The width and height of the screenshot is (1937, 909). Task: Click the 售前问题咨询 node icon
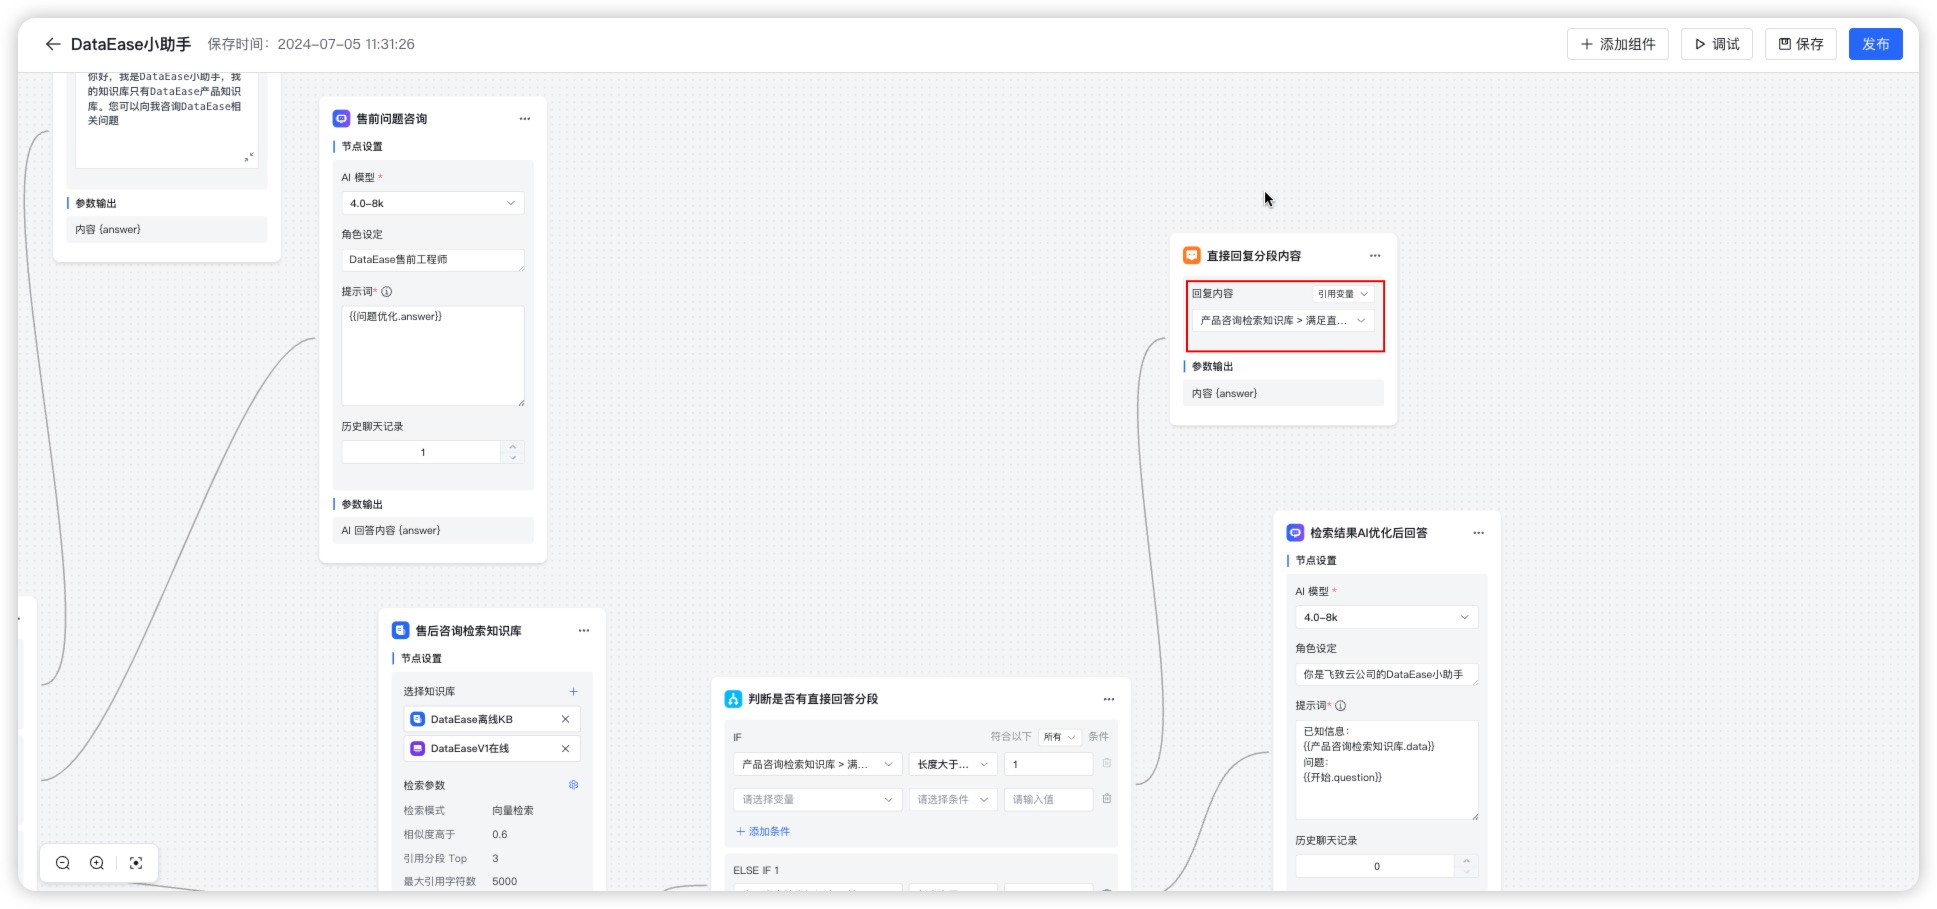point(341,118)
